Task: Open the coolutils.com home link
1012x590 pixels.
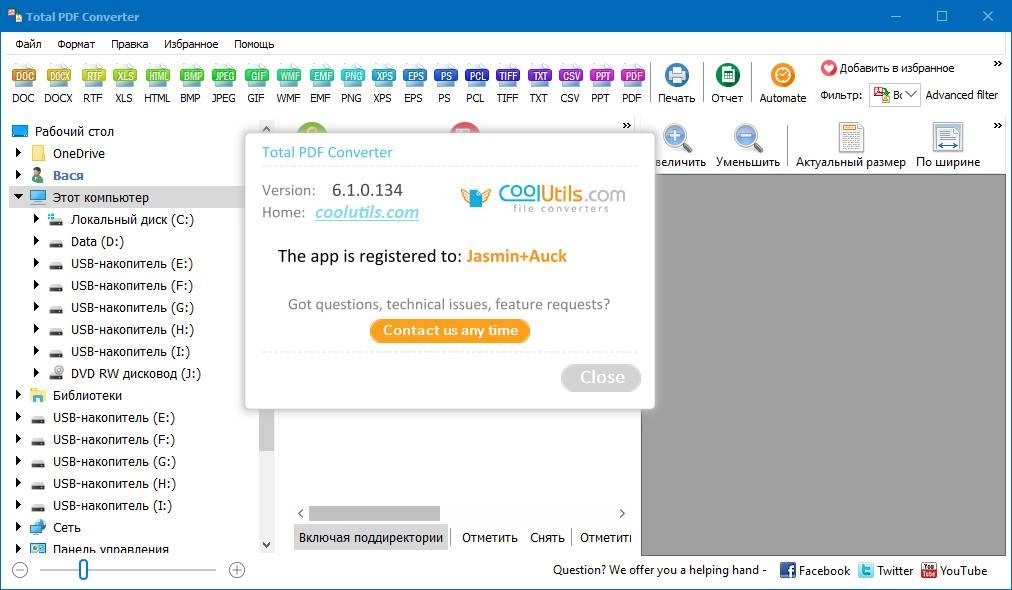Action: coord(367,212)
